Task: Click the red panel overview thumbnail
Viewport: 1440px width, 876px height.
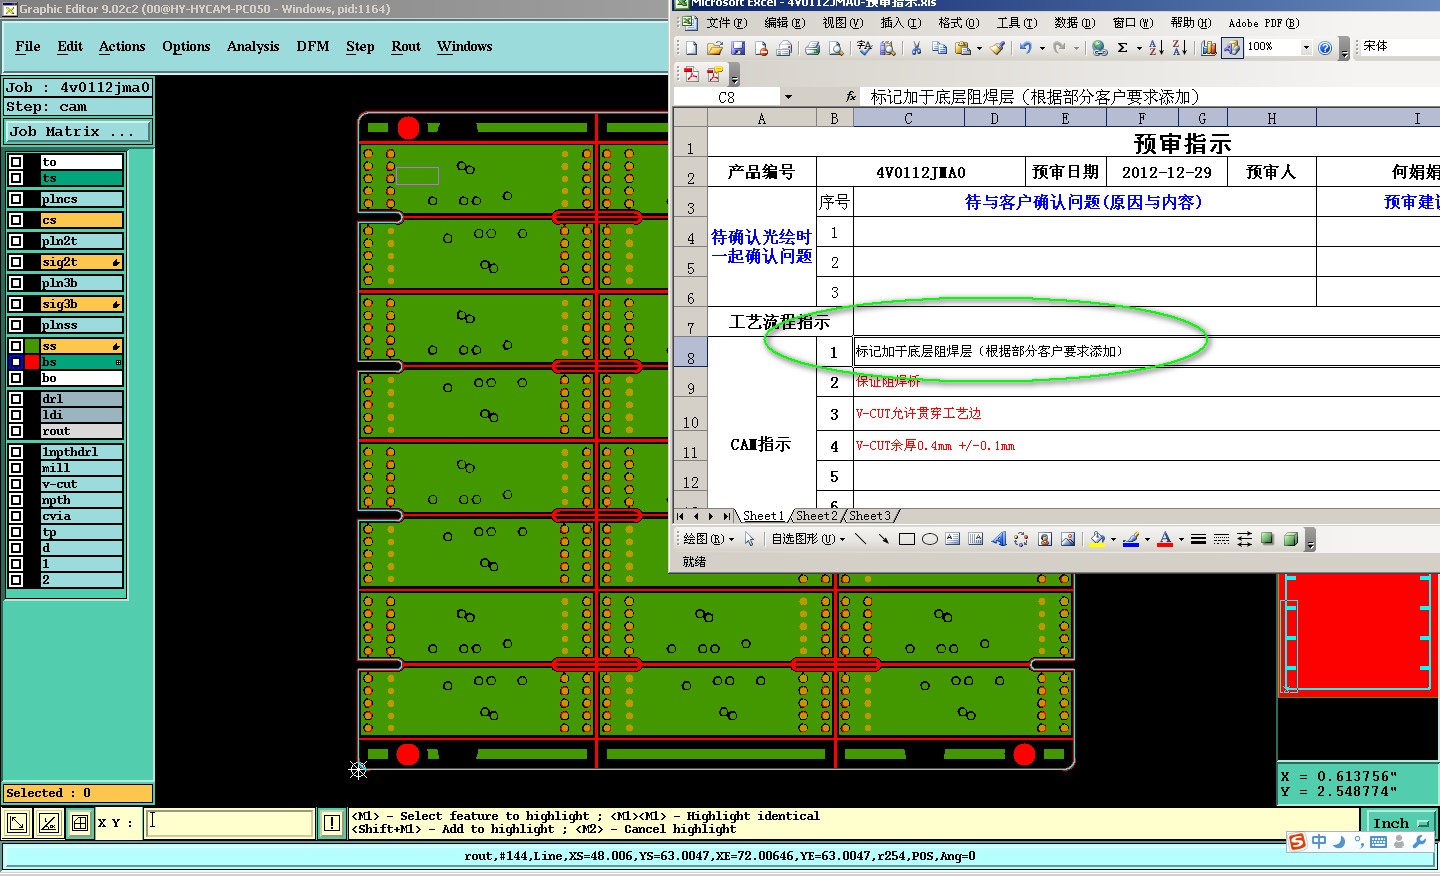Action: 1358,634
